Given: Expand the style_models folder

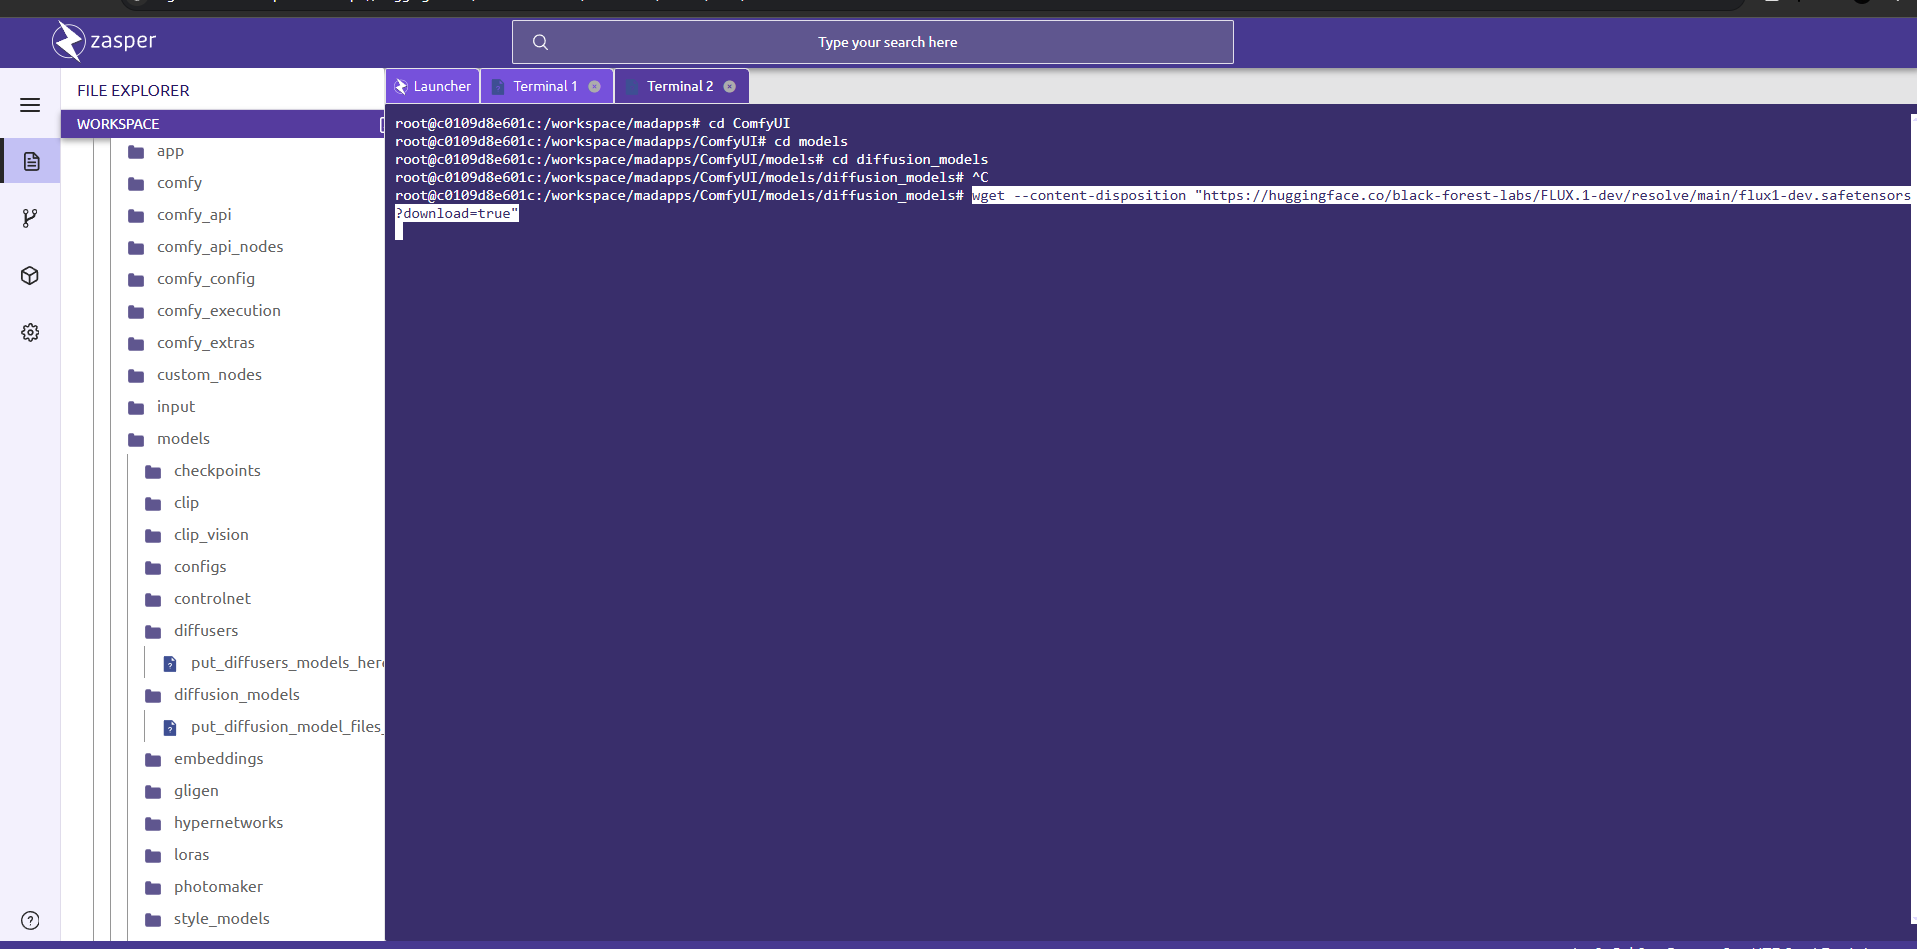Looking at the screenshot, I should click(x=222, y=919).
